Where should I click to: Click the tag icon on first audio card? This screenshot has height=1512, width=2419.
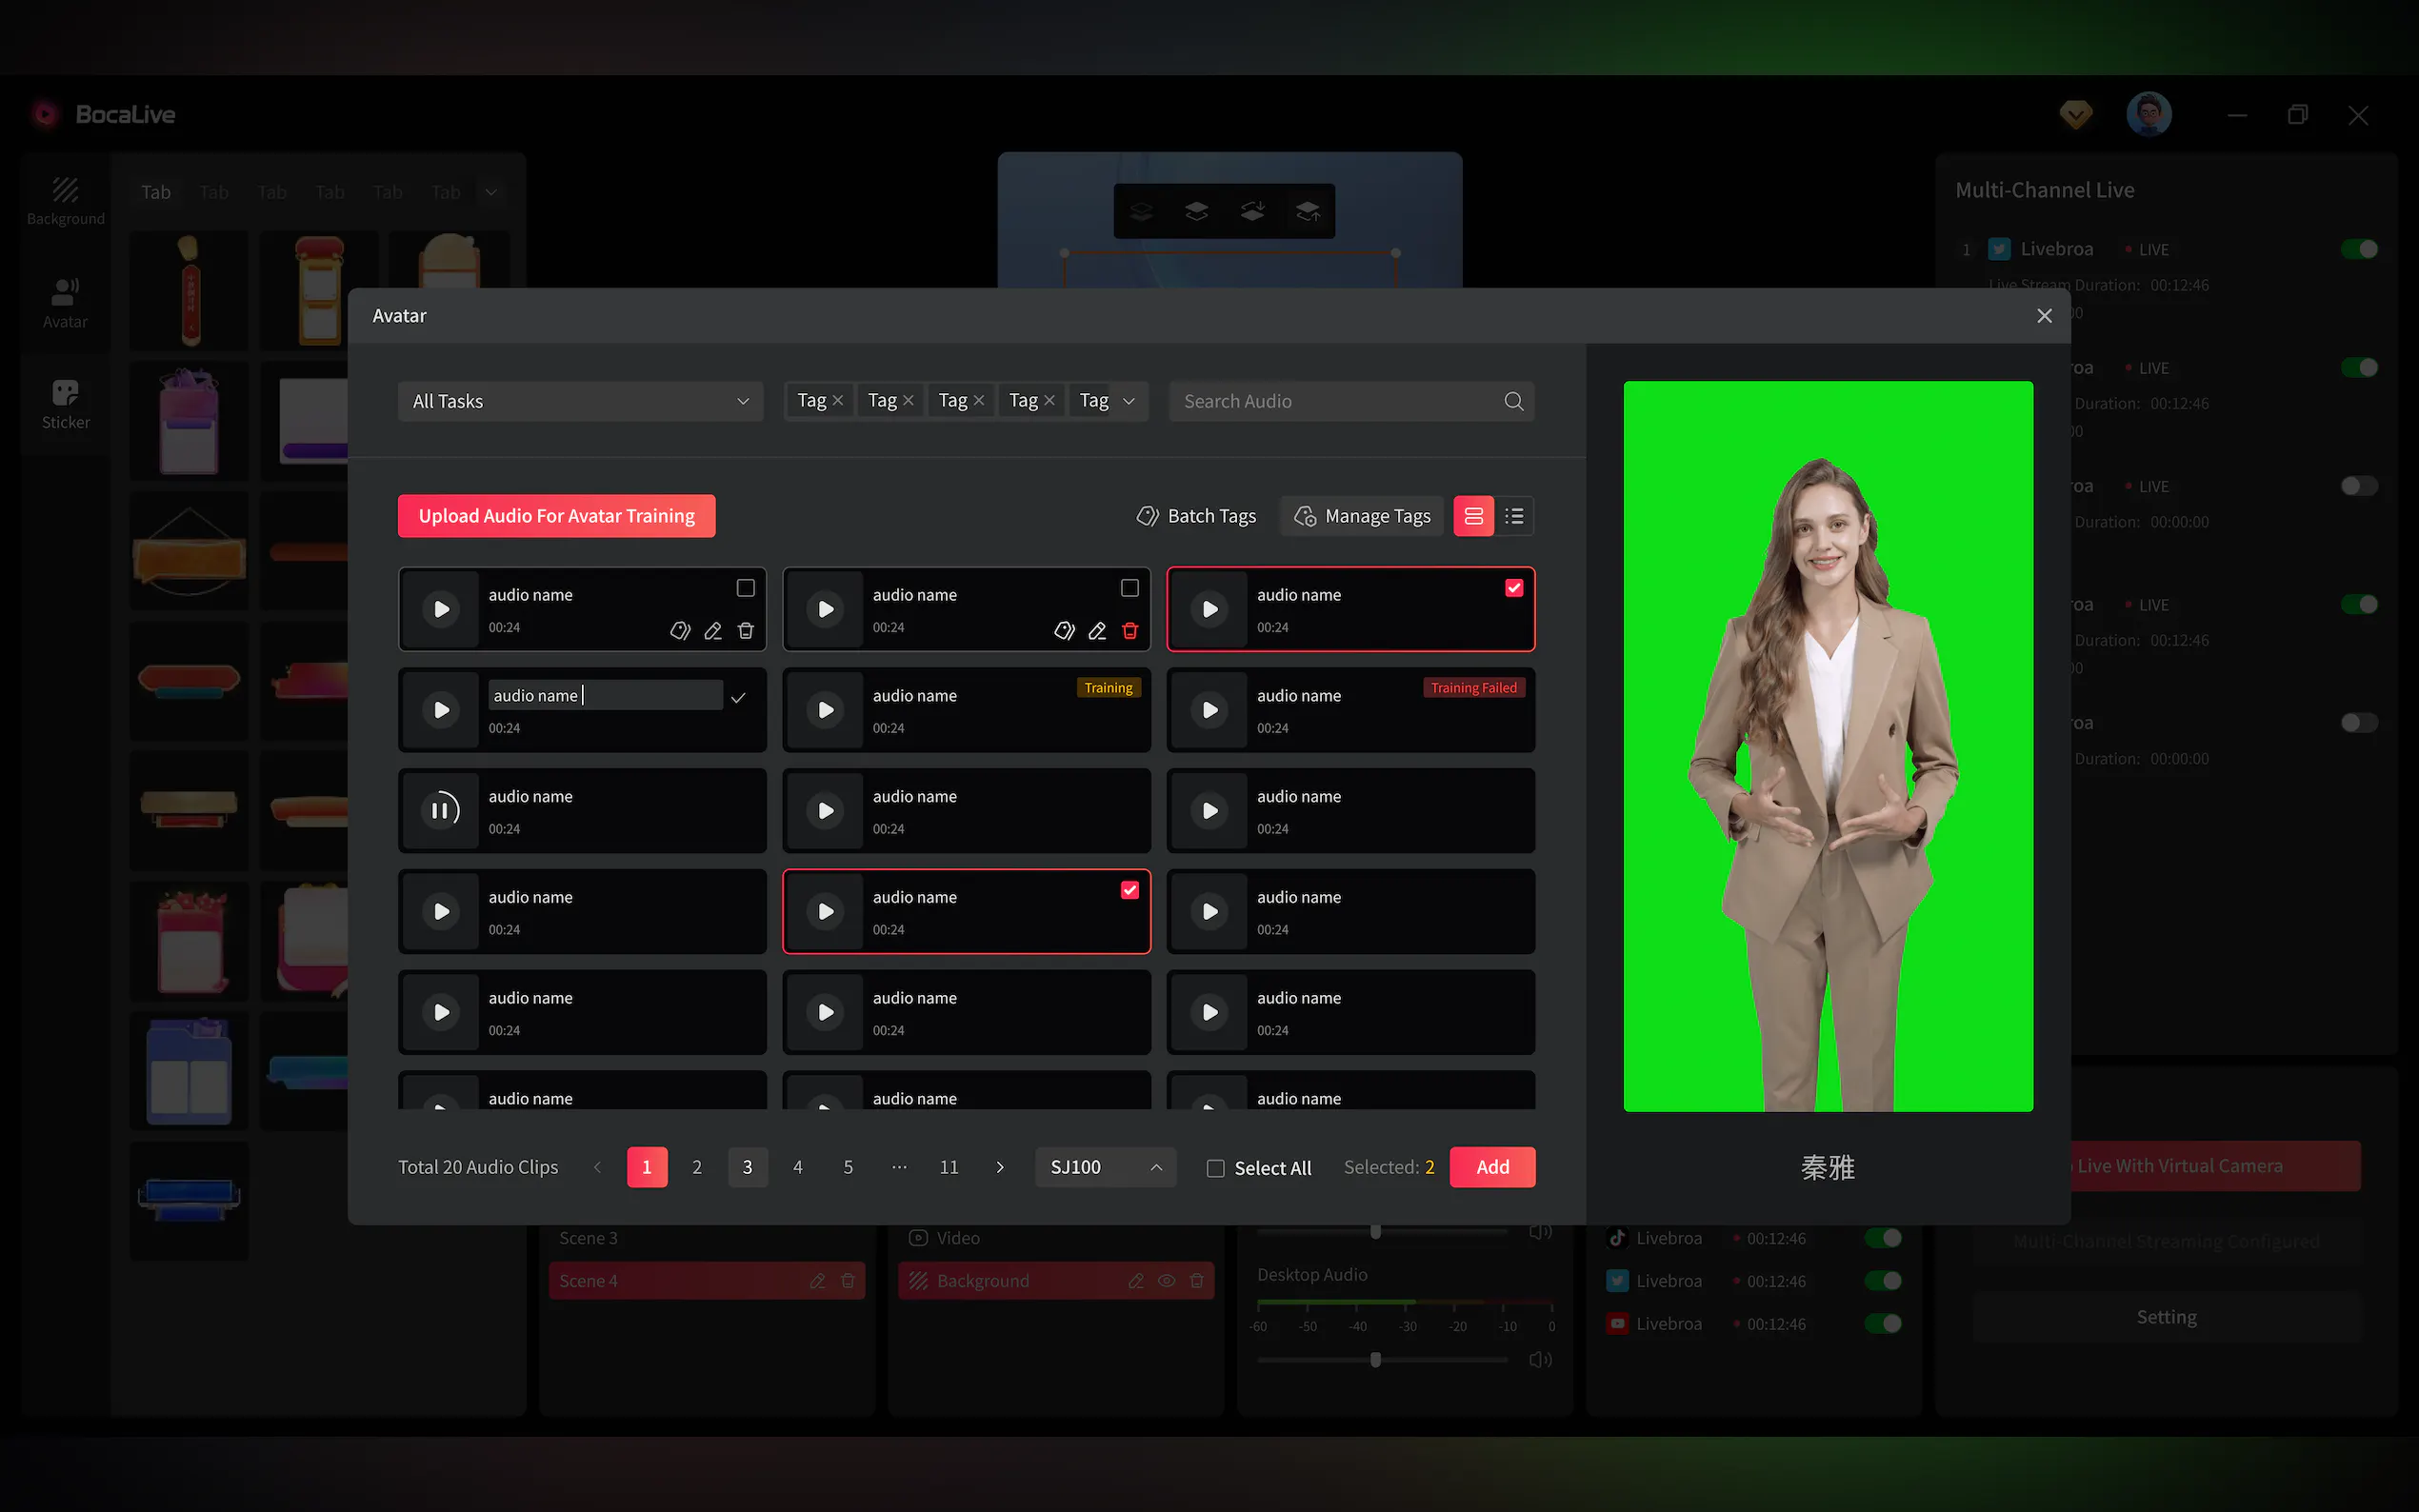[680, 631]
